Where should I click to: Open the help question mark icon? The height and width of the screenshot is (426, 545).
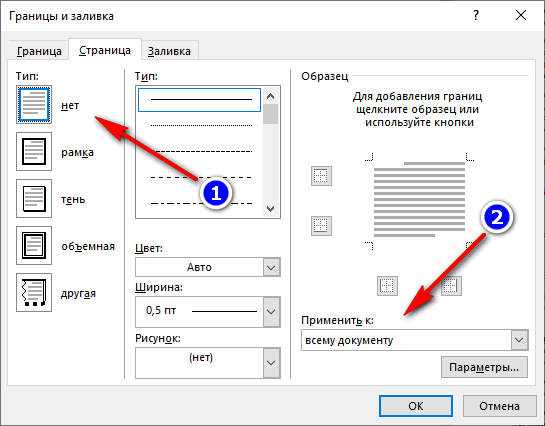pos(476,15)
